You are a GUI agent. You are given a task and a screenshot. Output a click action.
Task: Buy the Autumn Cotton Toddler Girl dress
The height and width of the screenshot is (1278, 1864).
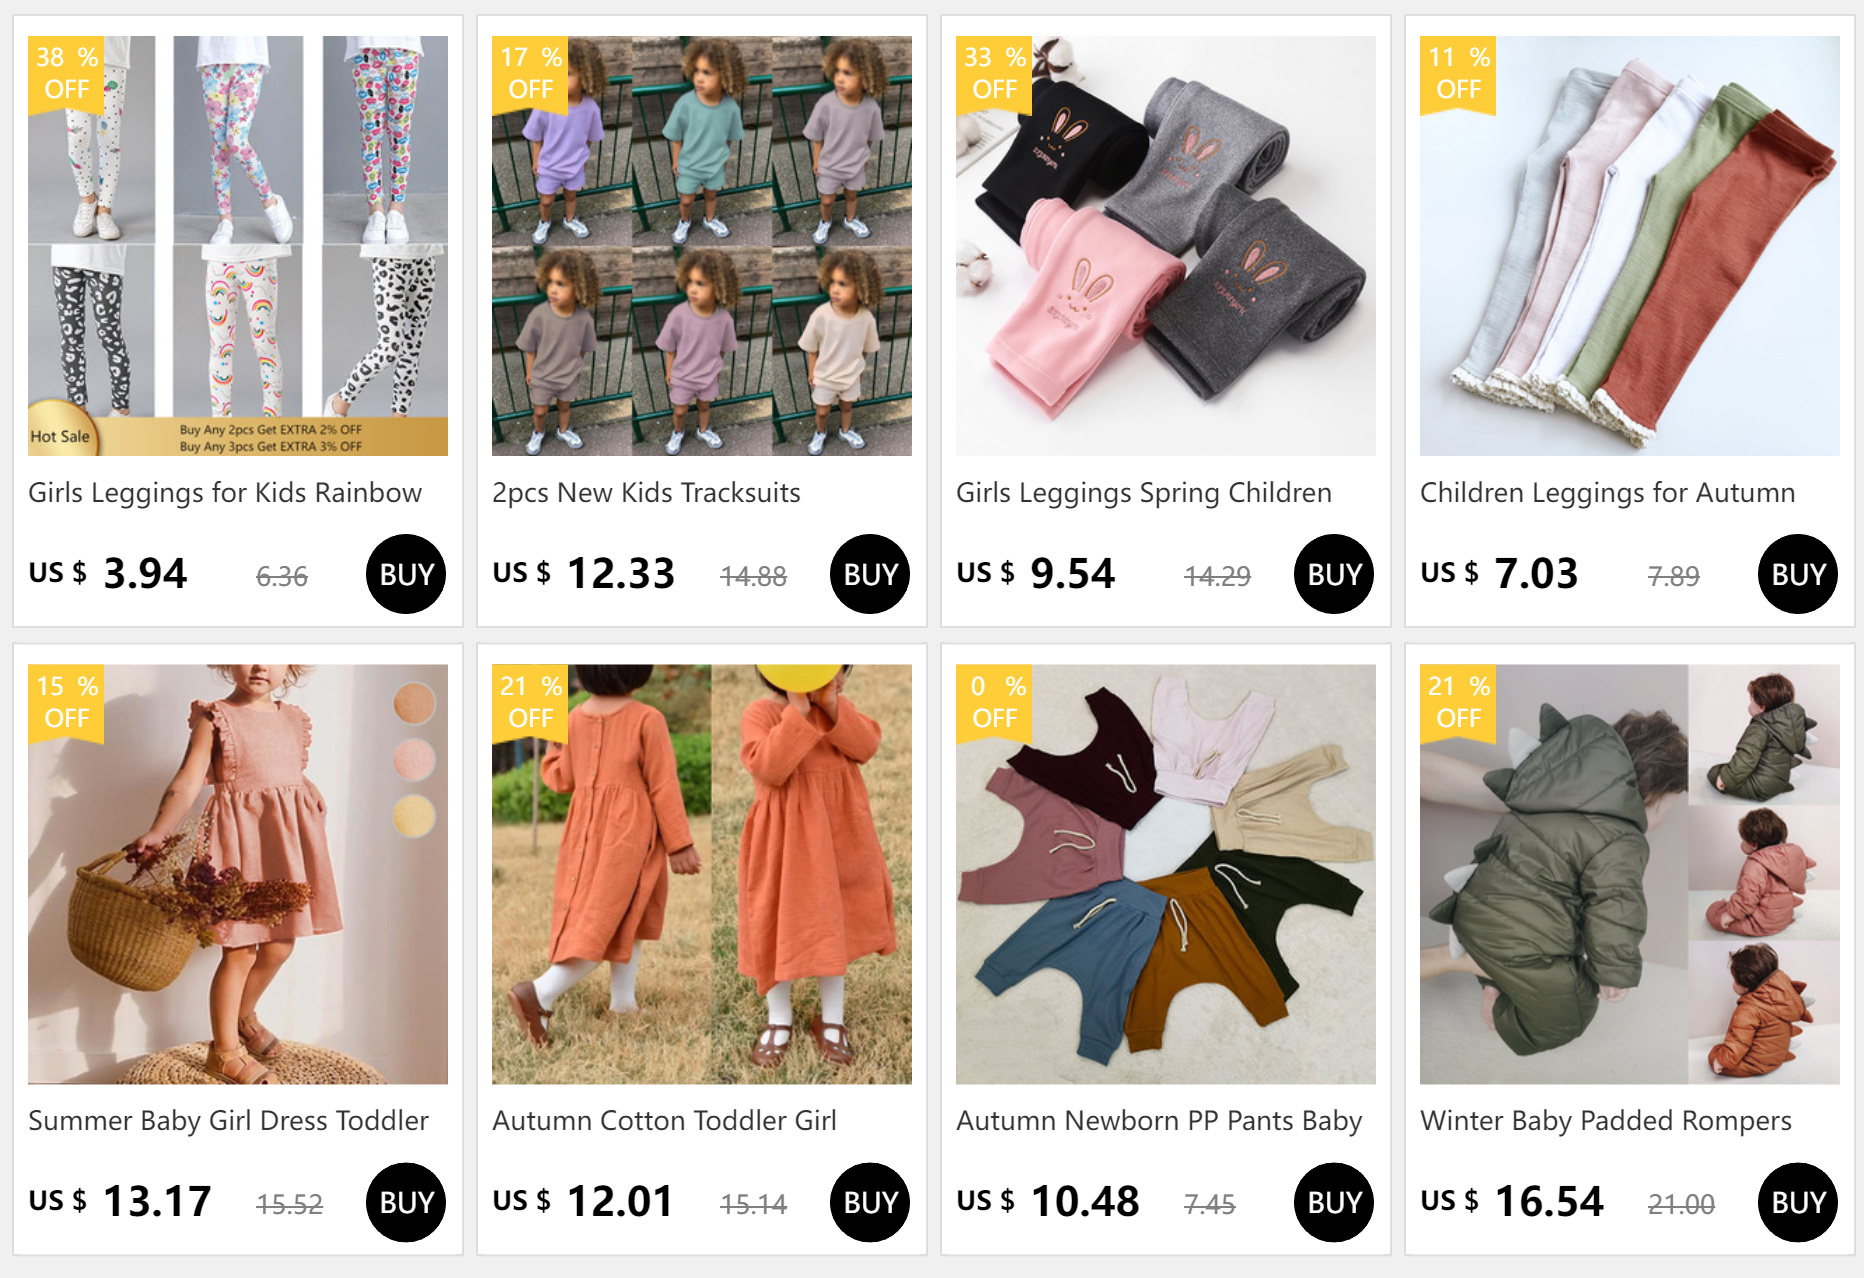pyautogui.click(x=870, y=1202)
